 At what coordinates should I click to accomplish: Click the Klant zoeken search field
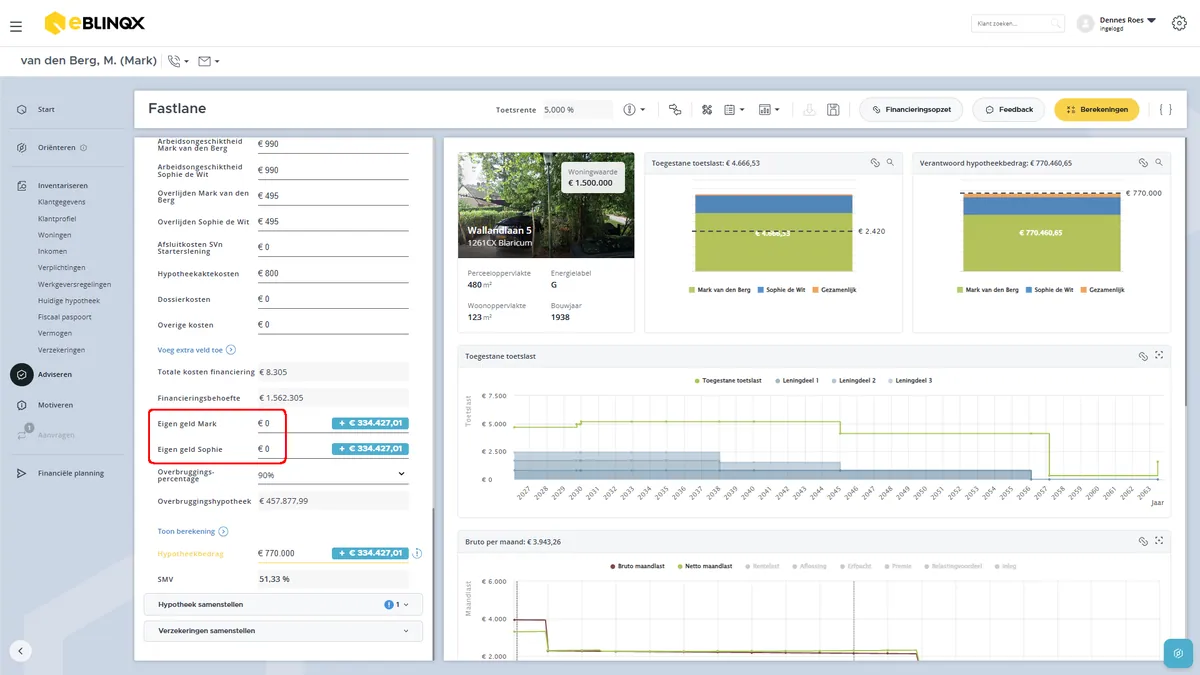[1018, 23]
